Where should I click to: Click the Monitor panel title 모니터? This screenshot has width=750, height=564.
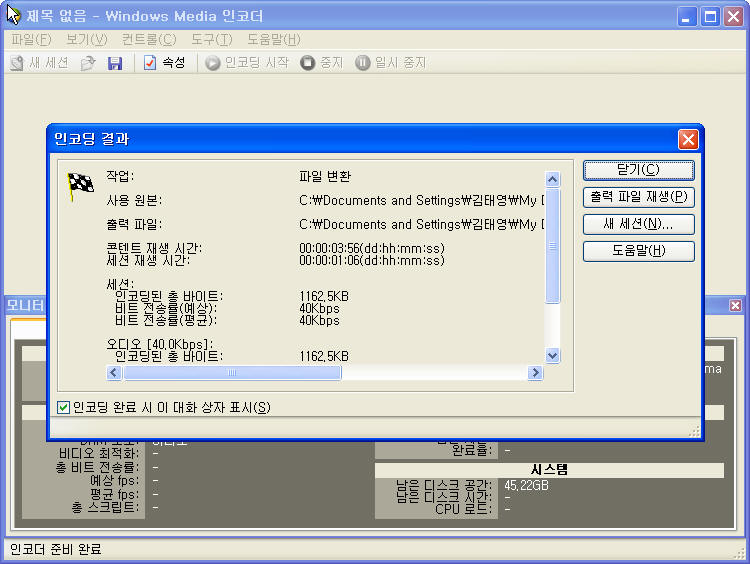pos(25,306)
